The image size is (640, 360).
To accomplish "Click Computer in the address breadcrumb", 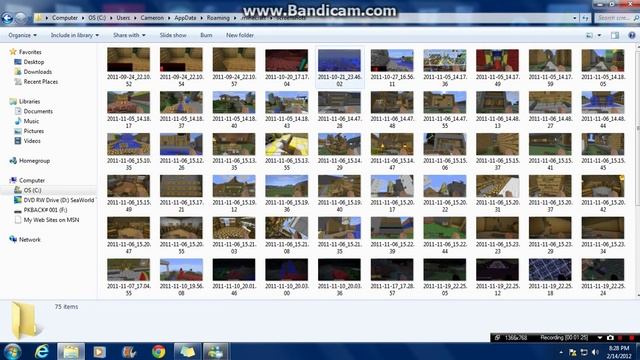I will [x=64, y=18].
